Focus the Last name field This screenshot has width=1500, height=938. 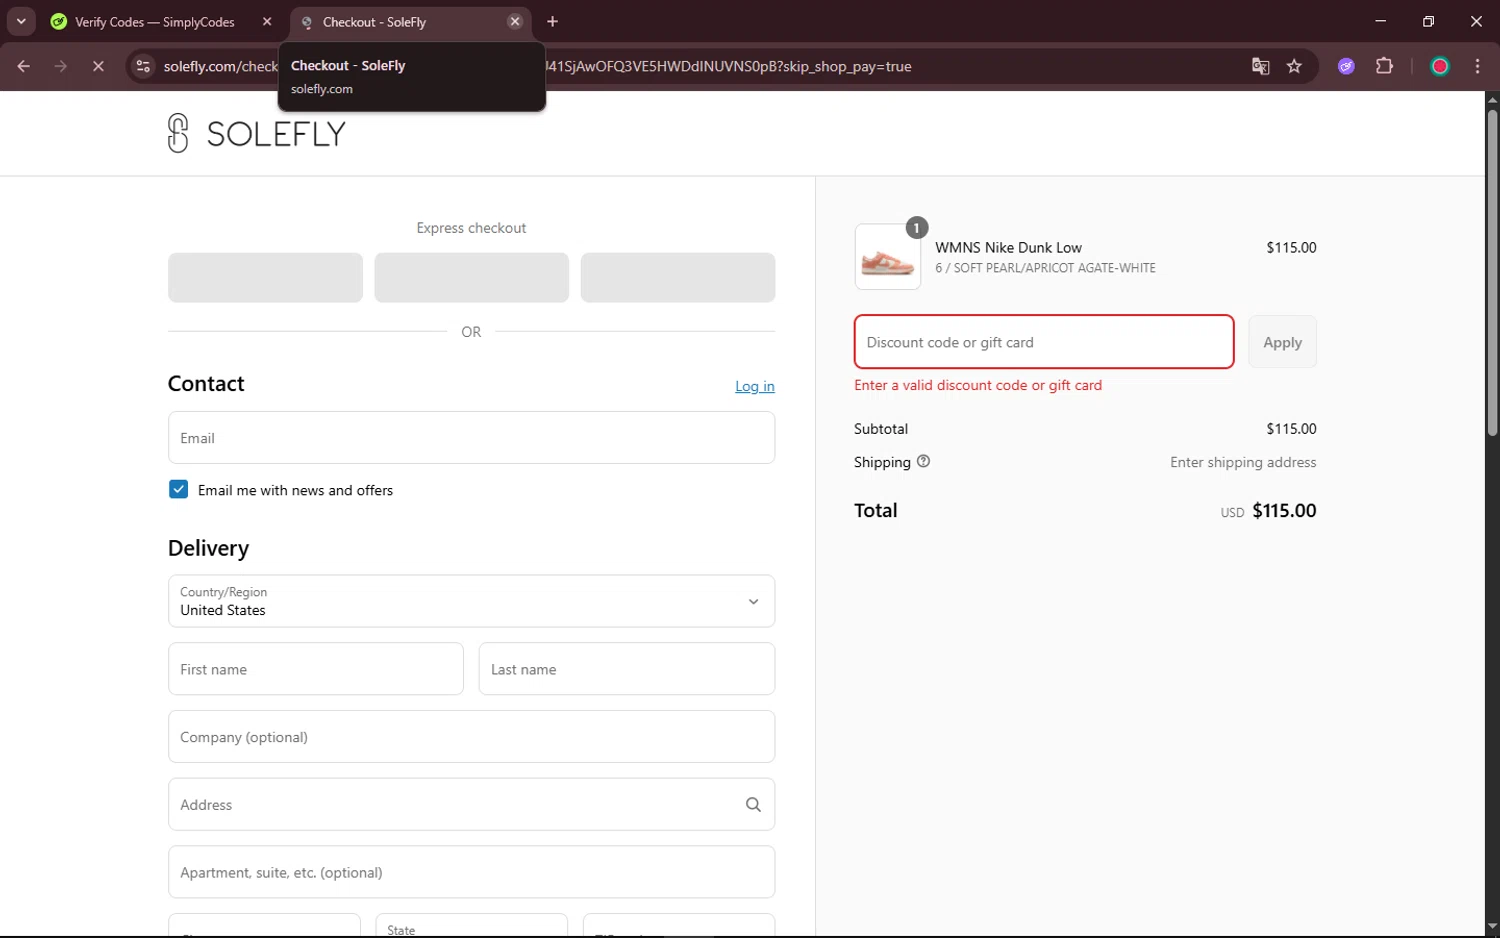627,669
